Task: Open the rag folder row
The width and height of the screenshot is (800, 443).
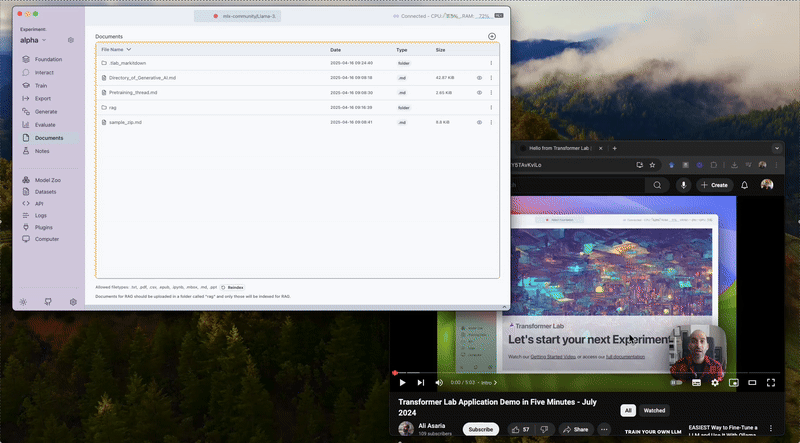Action: coord(113,107)
